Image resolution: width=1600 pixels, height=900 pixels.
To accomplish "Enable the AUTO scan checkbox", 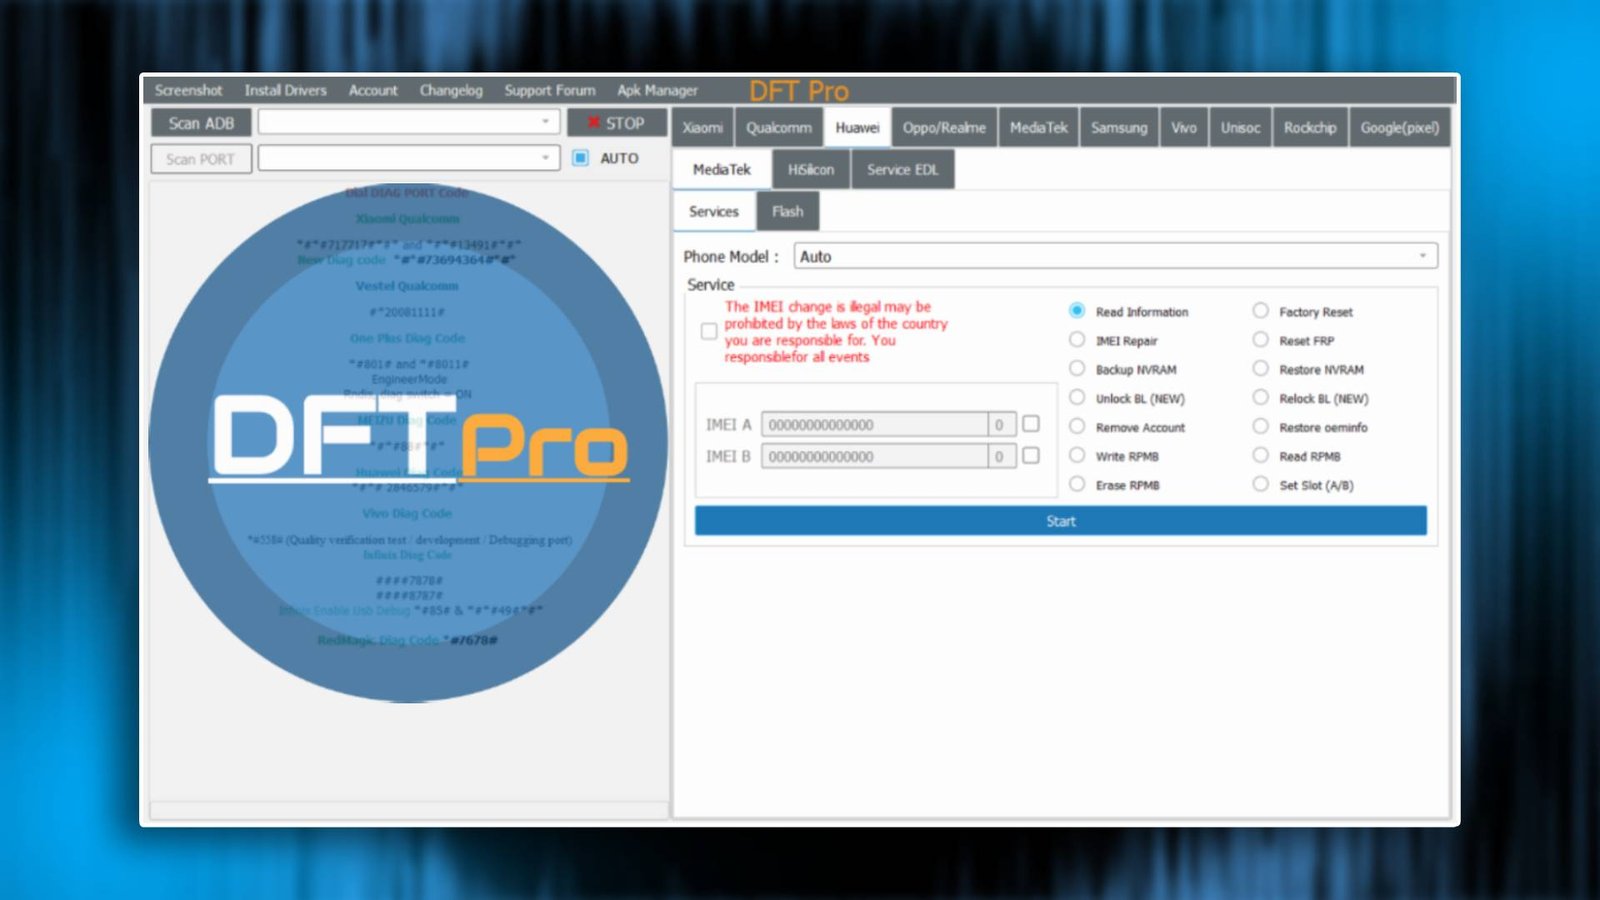I will coord(581,158).
